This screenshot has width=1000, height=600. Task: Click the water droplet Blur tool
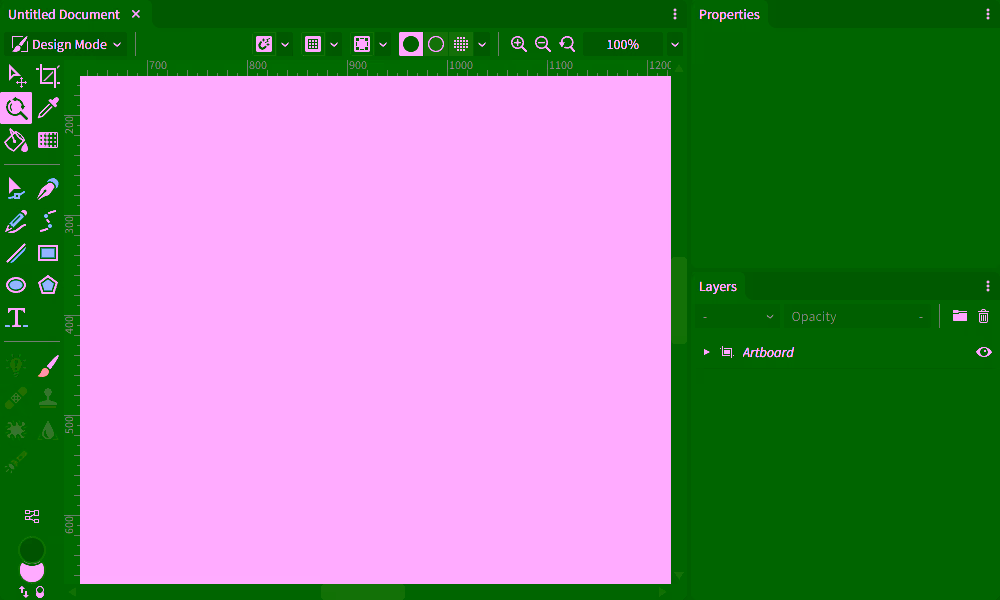[48, 430]
